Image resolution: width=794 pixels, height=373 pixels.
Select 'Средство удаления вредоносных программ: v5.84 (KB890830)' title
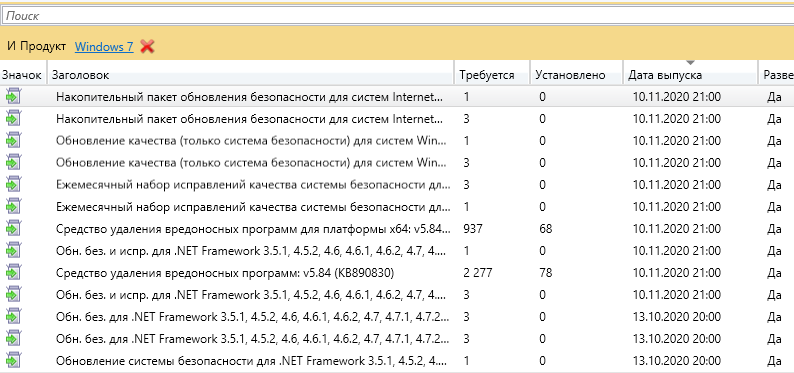tap(225, 273)
